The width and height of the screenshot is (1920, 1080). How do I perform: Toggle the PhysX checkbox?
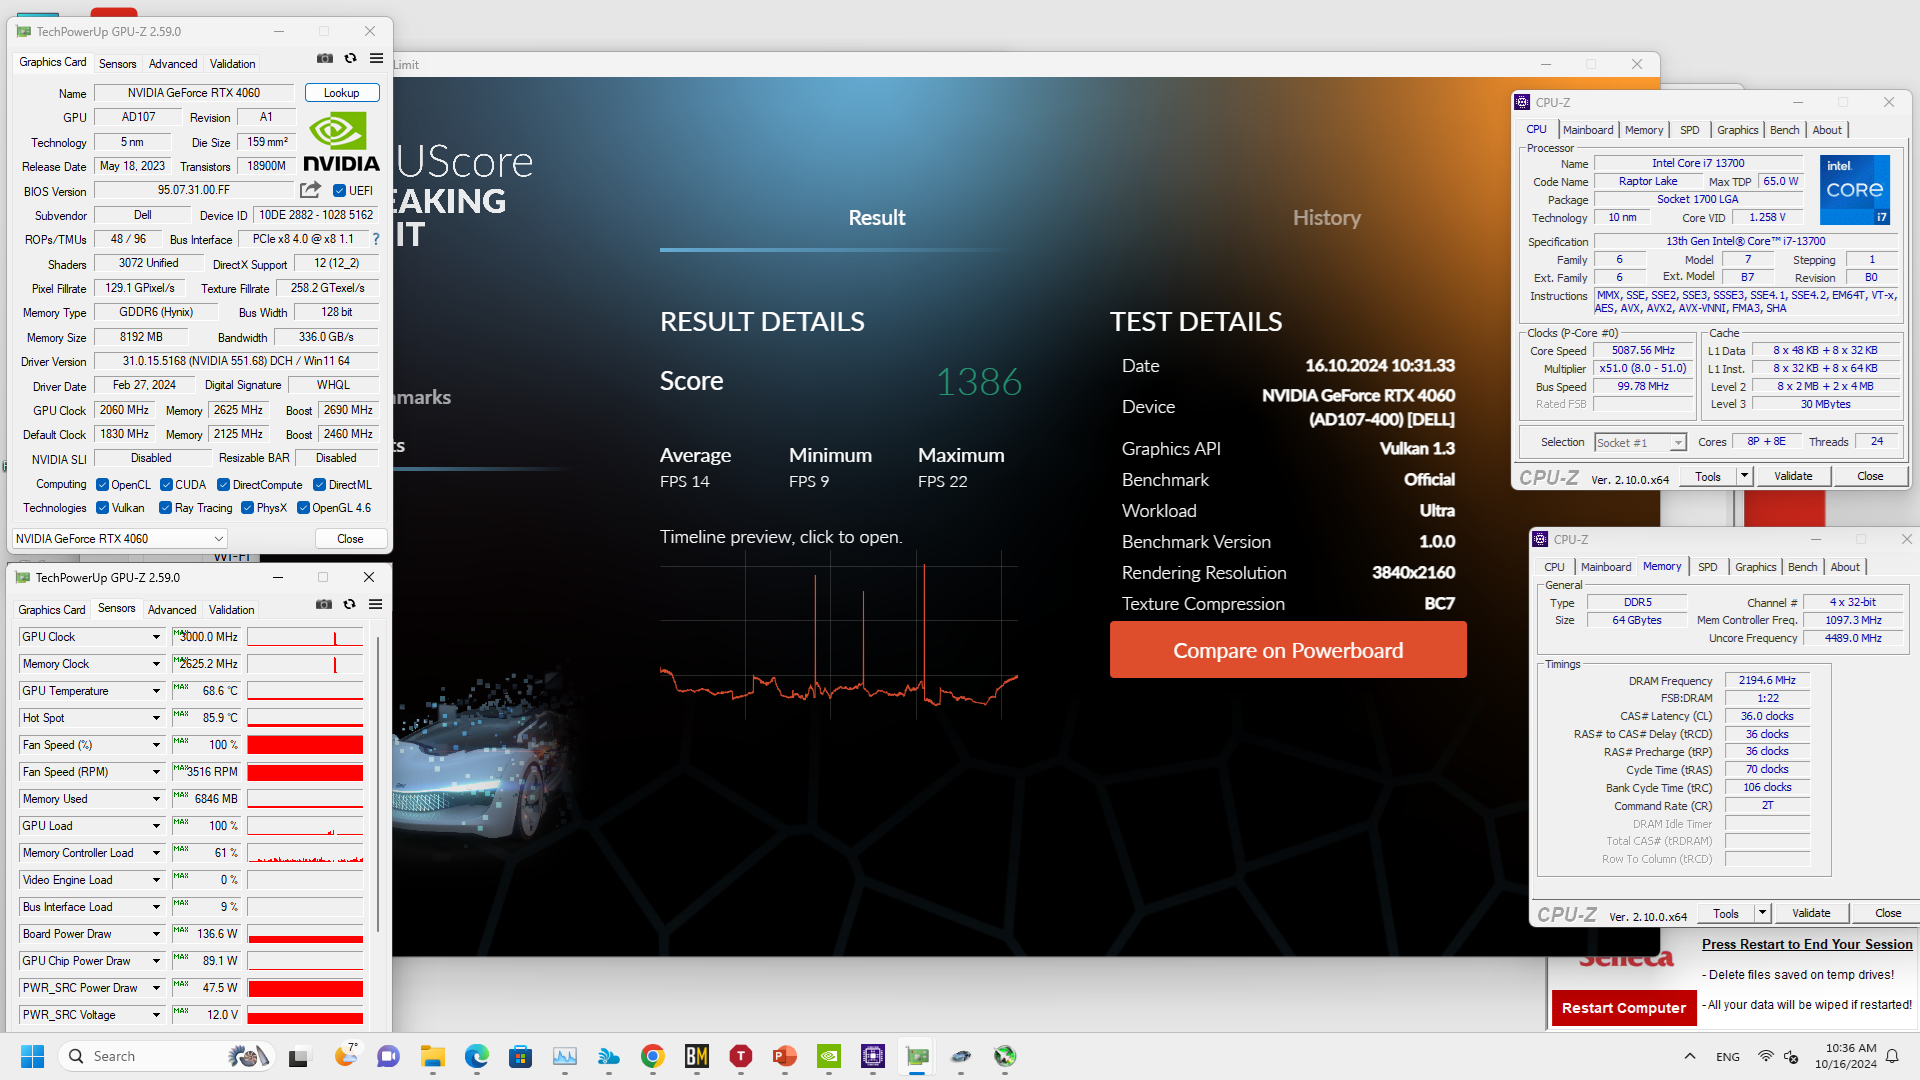[x=247, y=508]
